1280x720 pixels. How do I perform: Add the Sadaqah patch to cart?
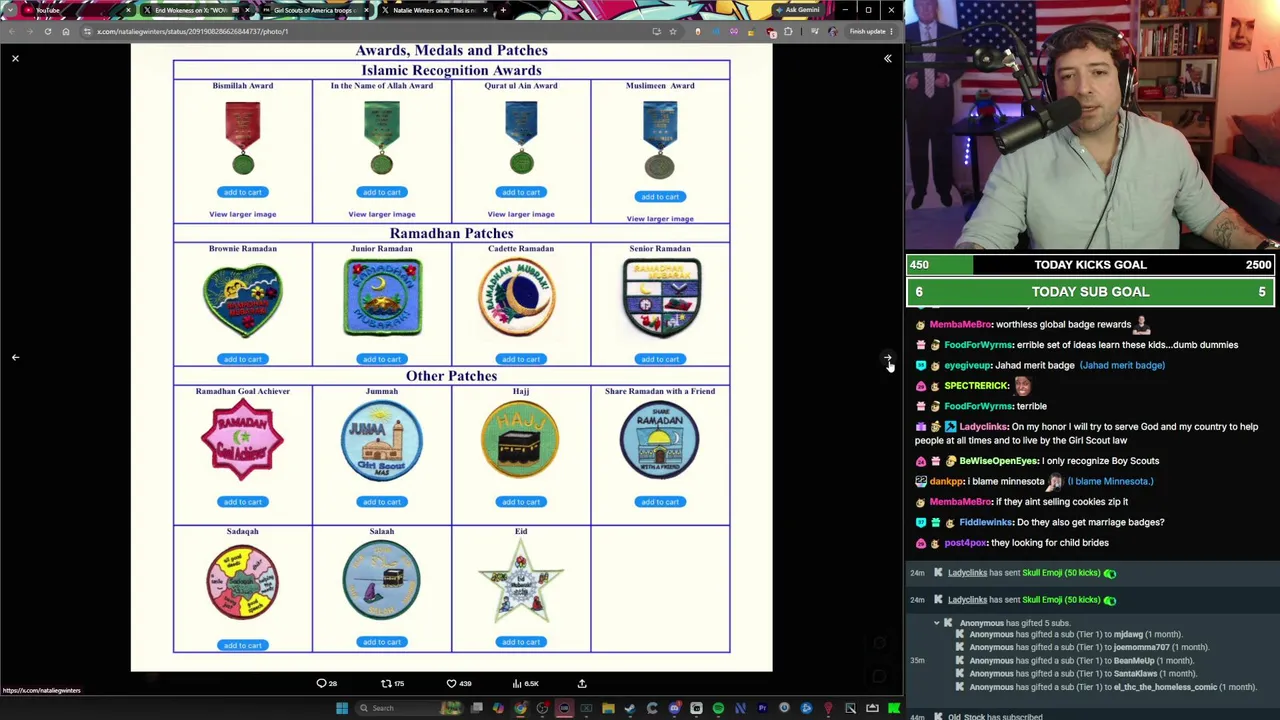[242, 645]
